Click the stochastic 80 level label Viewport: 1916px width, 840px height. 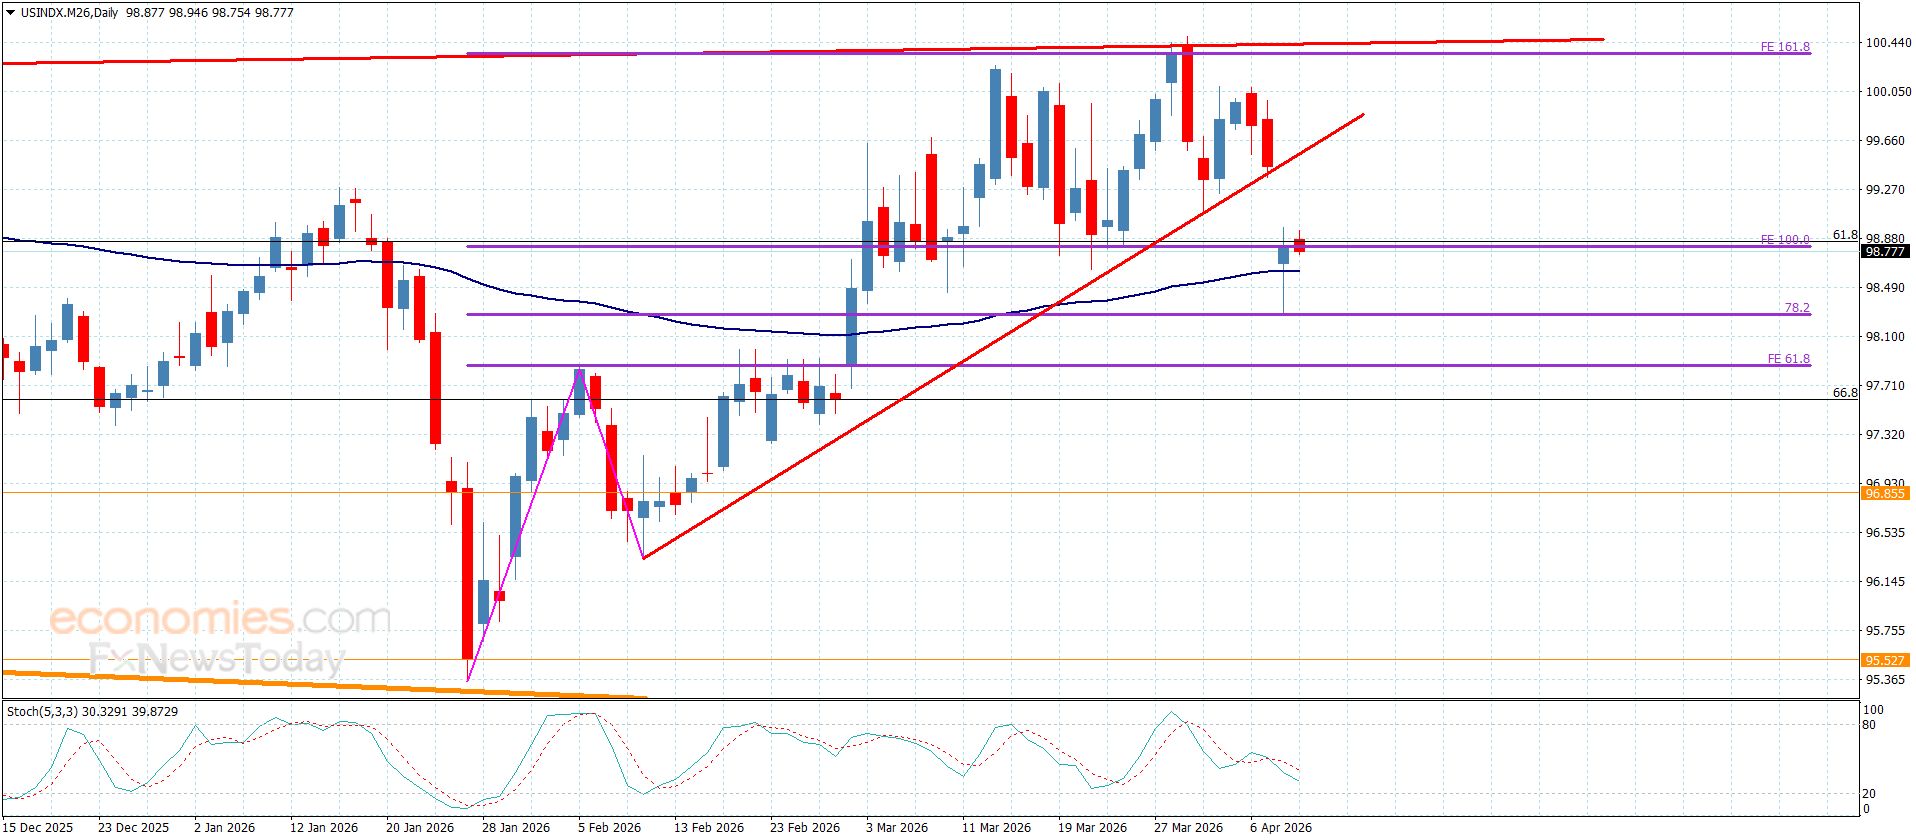click(1869, 725)
